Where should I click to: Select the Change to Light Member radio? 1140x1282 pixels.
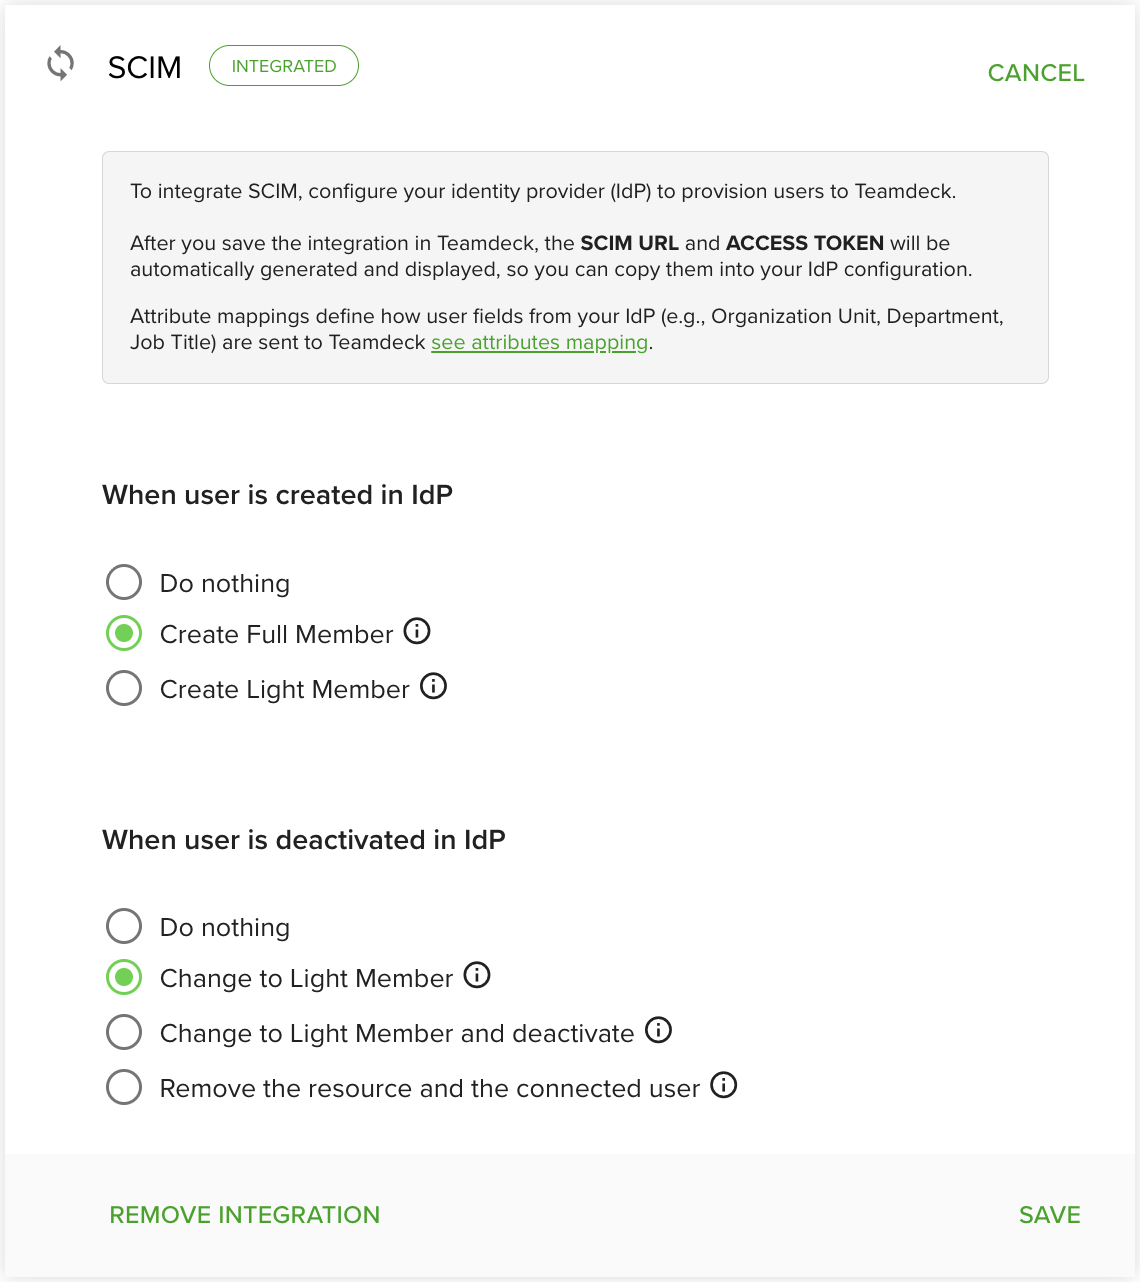coord(124,977)
